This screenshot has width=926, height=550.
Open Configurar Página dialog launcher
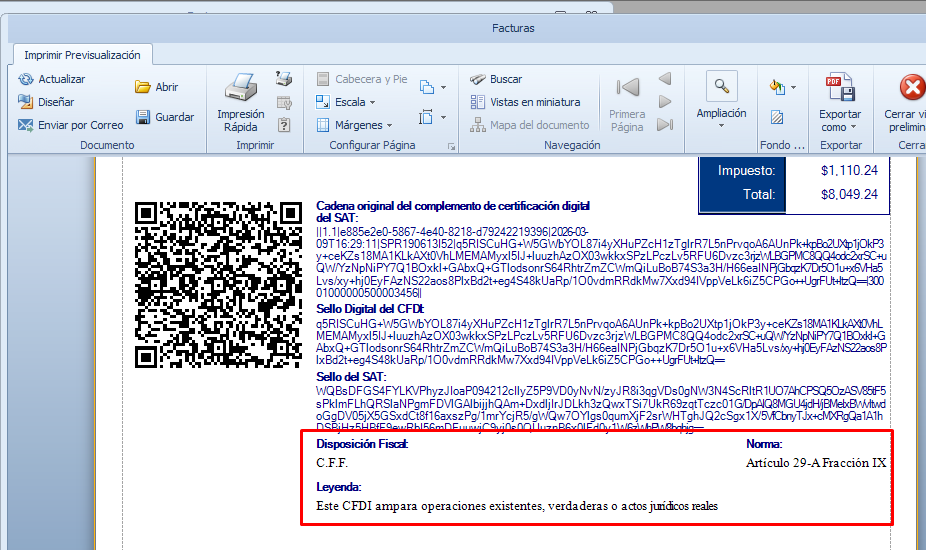tap(452, 146)
